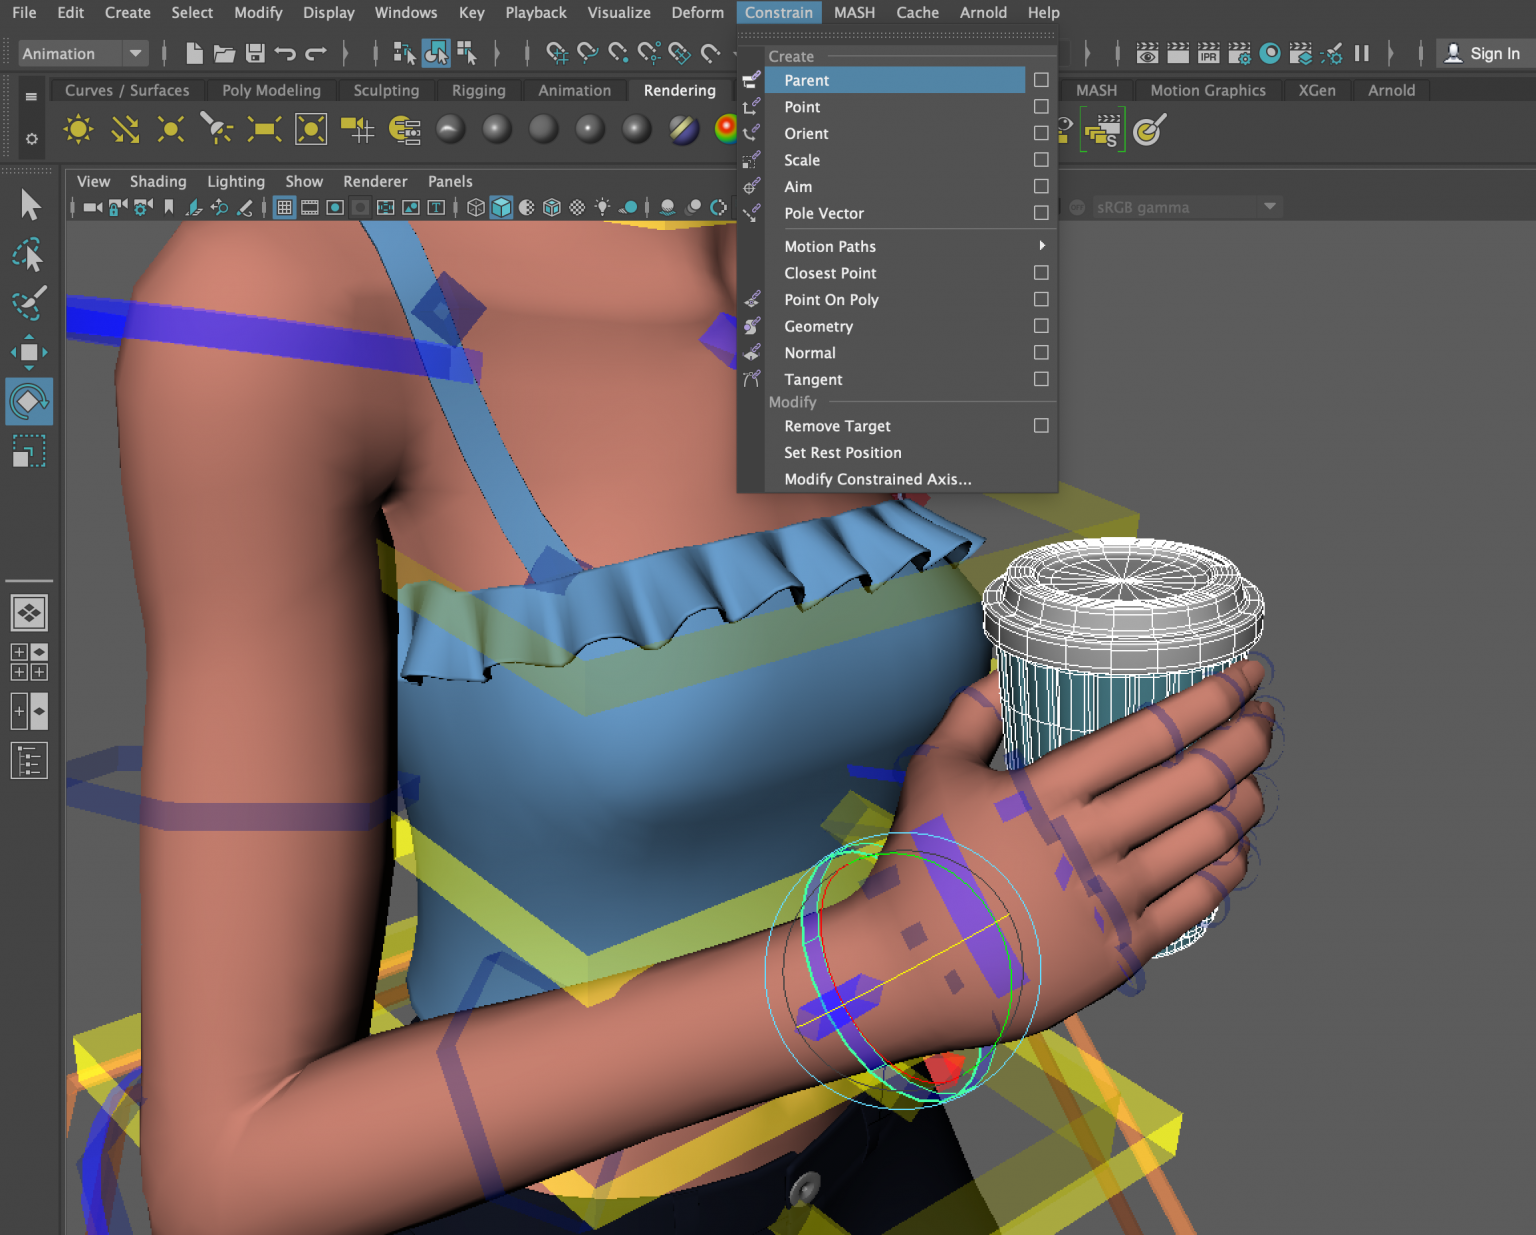Select Modify Constrained Axis menu entry

coord(877,479)
